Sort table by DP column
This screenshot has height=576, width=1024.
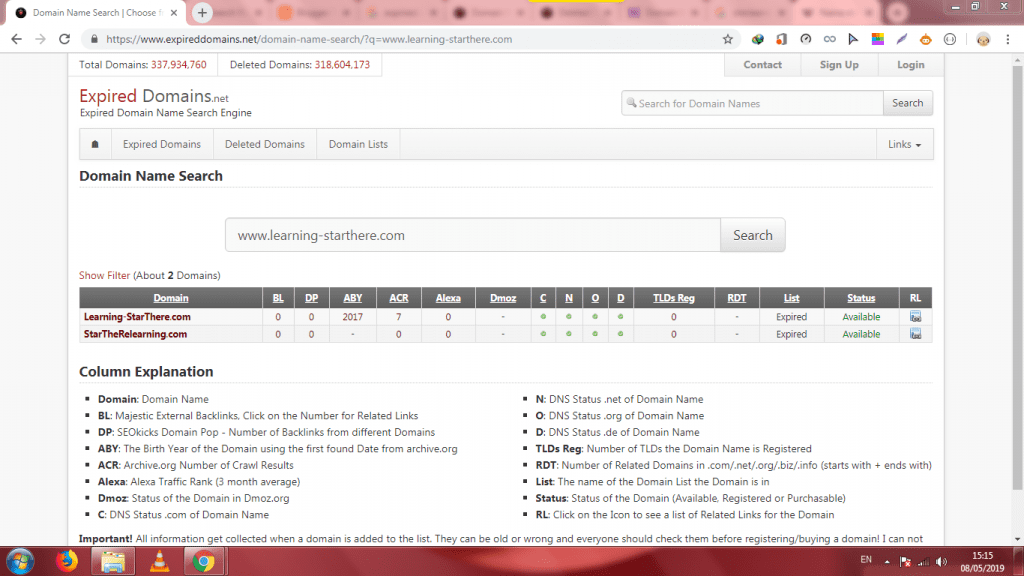coord(312,298)
